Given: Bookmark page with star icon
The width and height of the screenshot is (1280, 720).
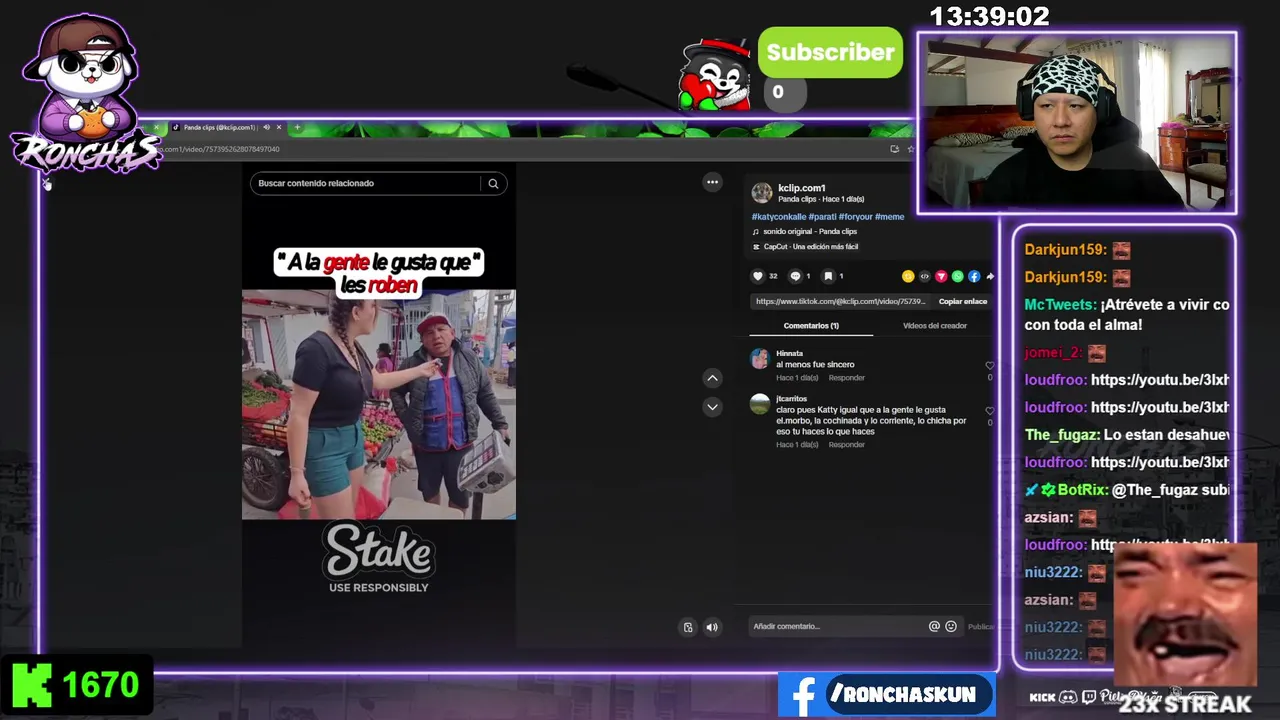Looking at the screenshot, I should point(910,149).
